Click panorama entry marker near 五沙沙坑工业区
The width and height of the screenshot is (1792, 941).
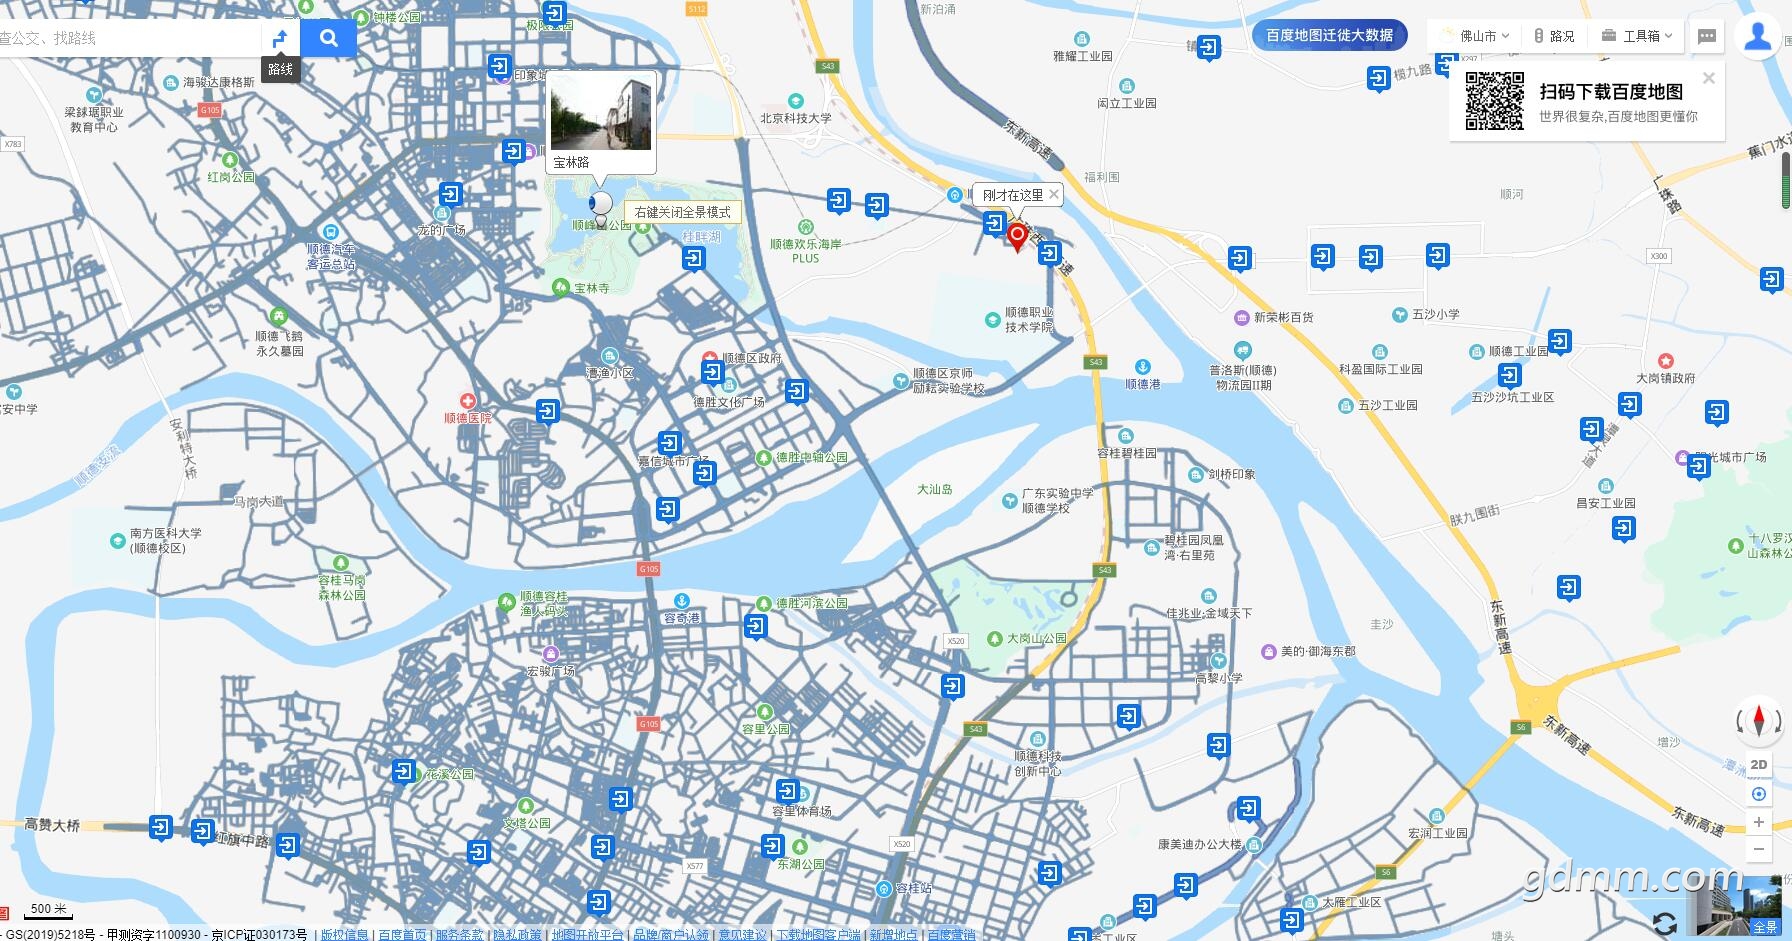[x=1510, y=376]
